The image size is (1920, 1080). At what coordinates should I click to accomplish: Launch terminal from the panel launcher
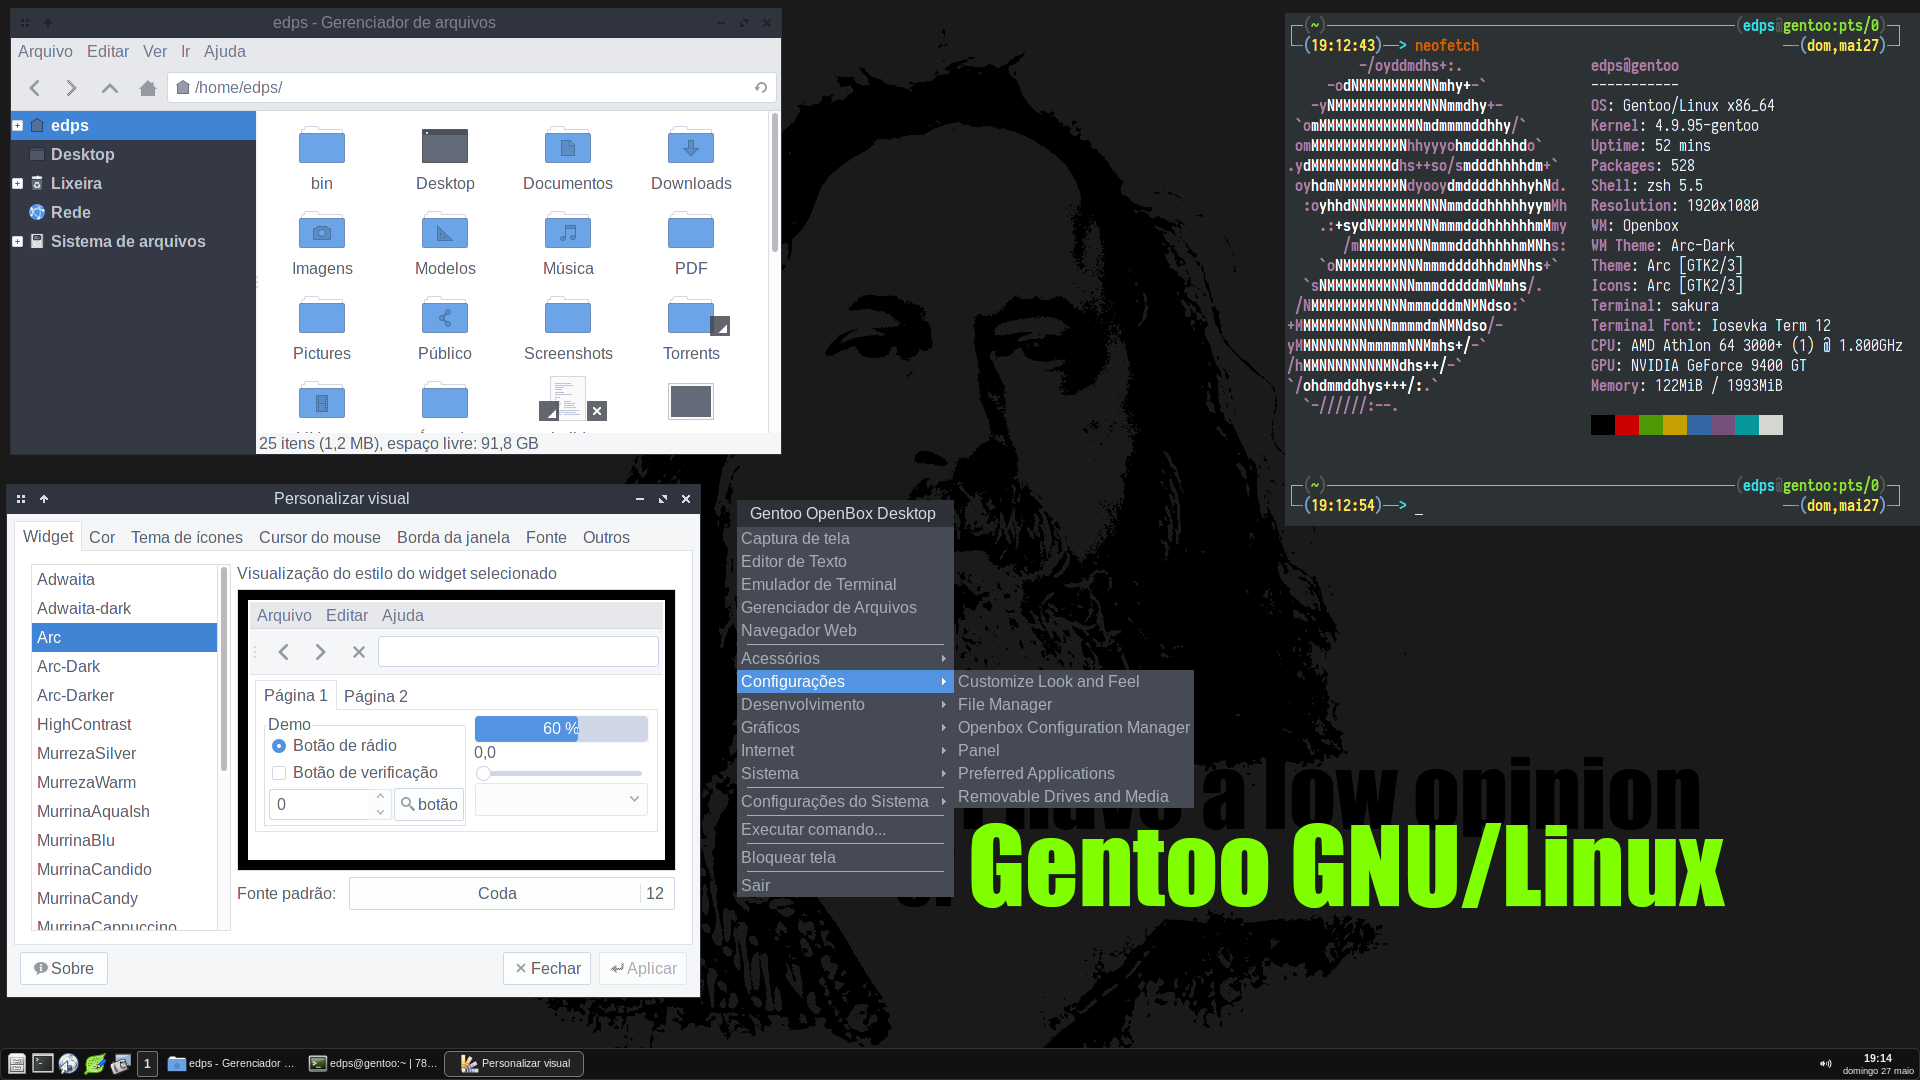point(43,1063)
